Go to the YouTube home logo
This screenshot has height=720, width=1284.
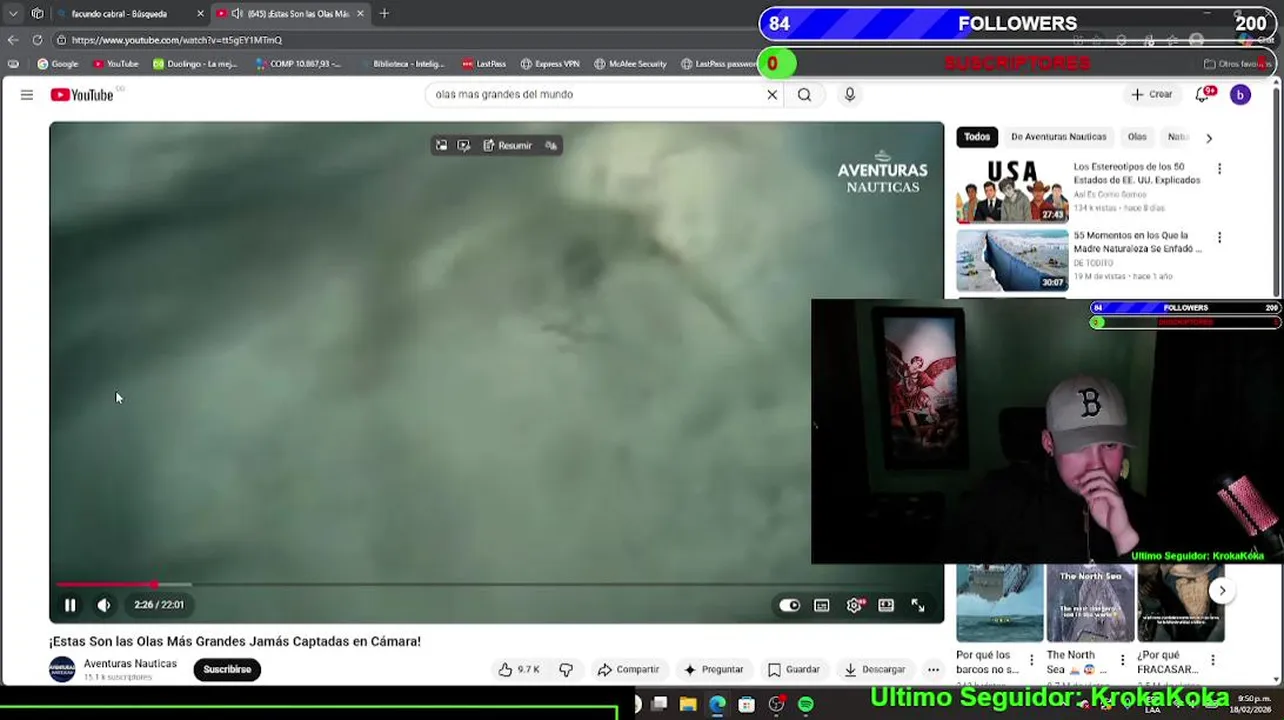(x=82, y=95)
